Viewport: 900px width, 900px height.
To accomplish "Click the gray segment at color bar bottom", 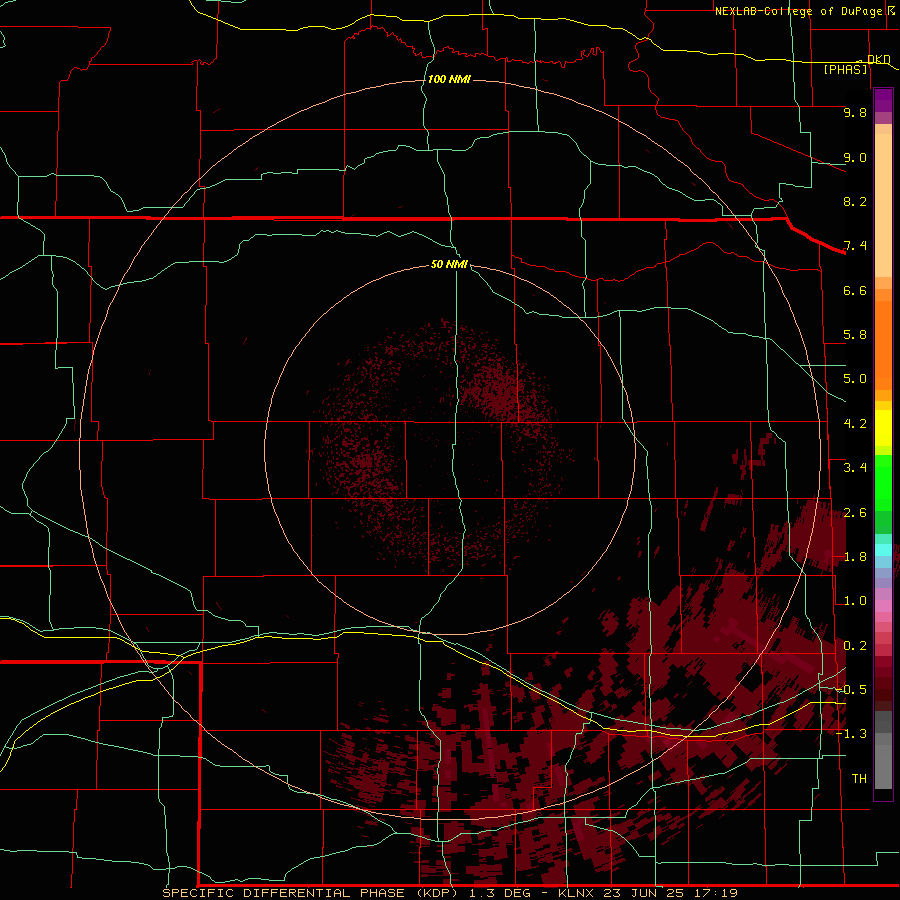I will (883, 766).
